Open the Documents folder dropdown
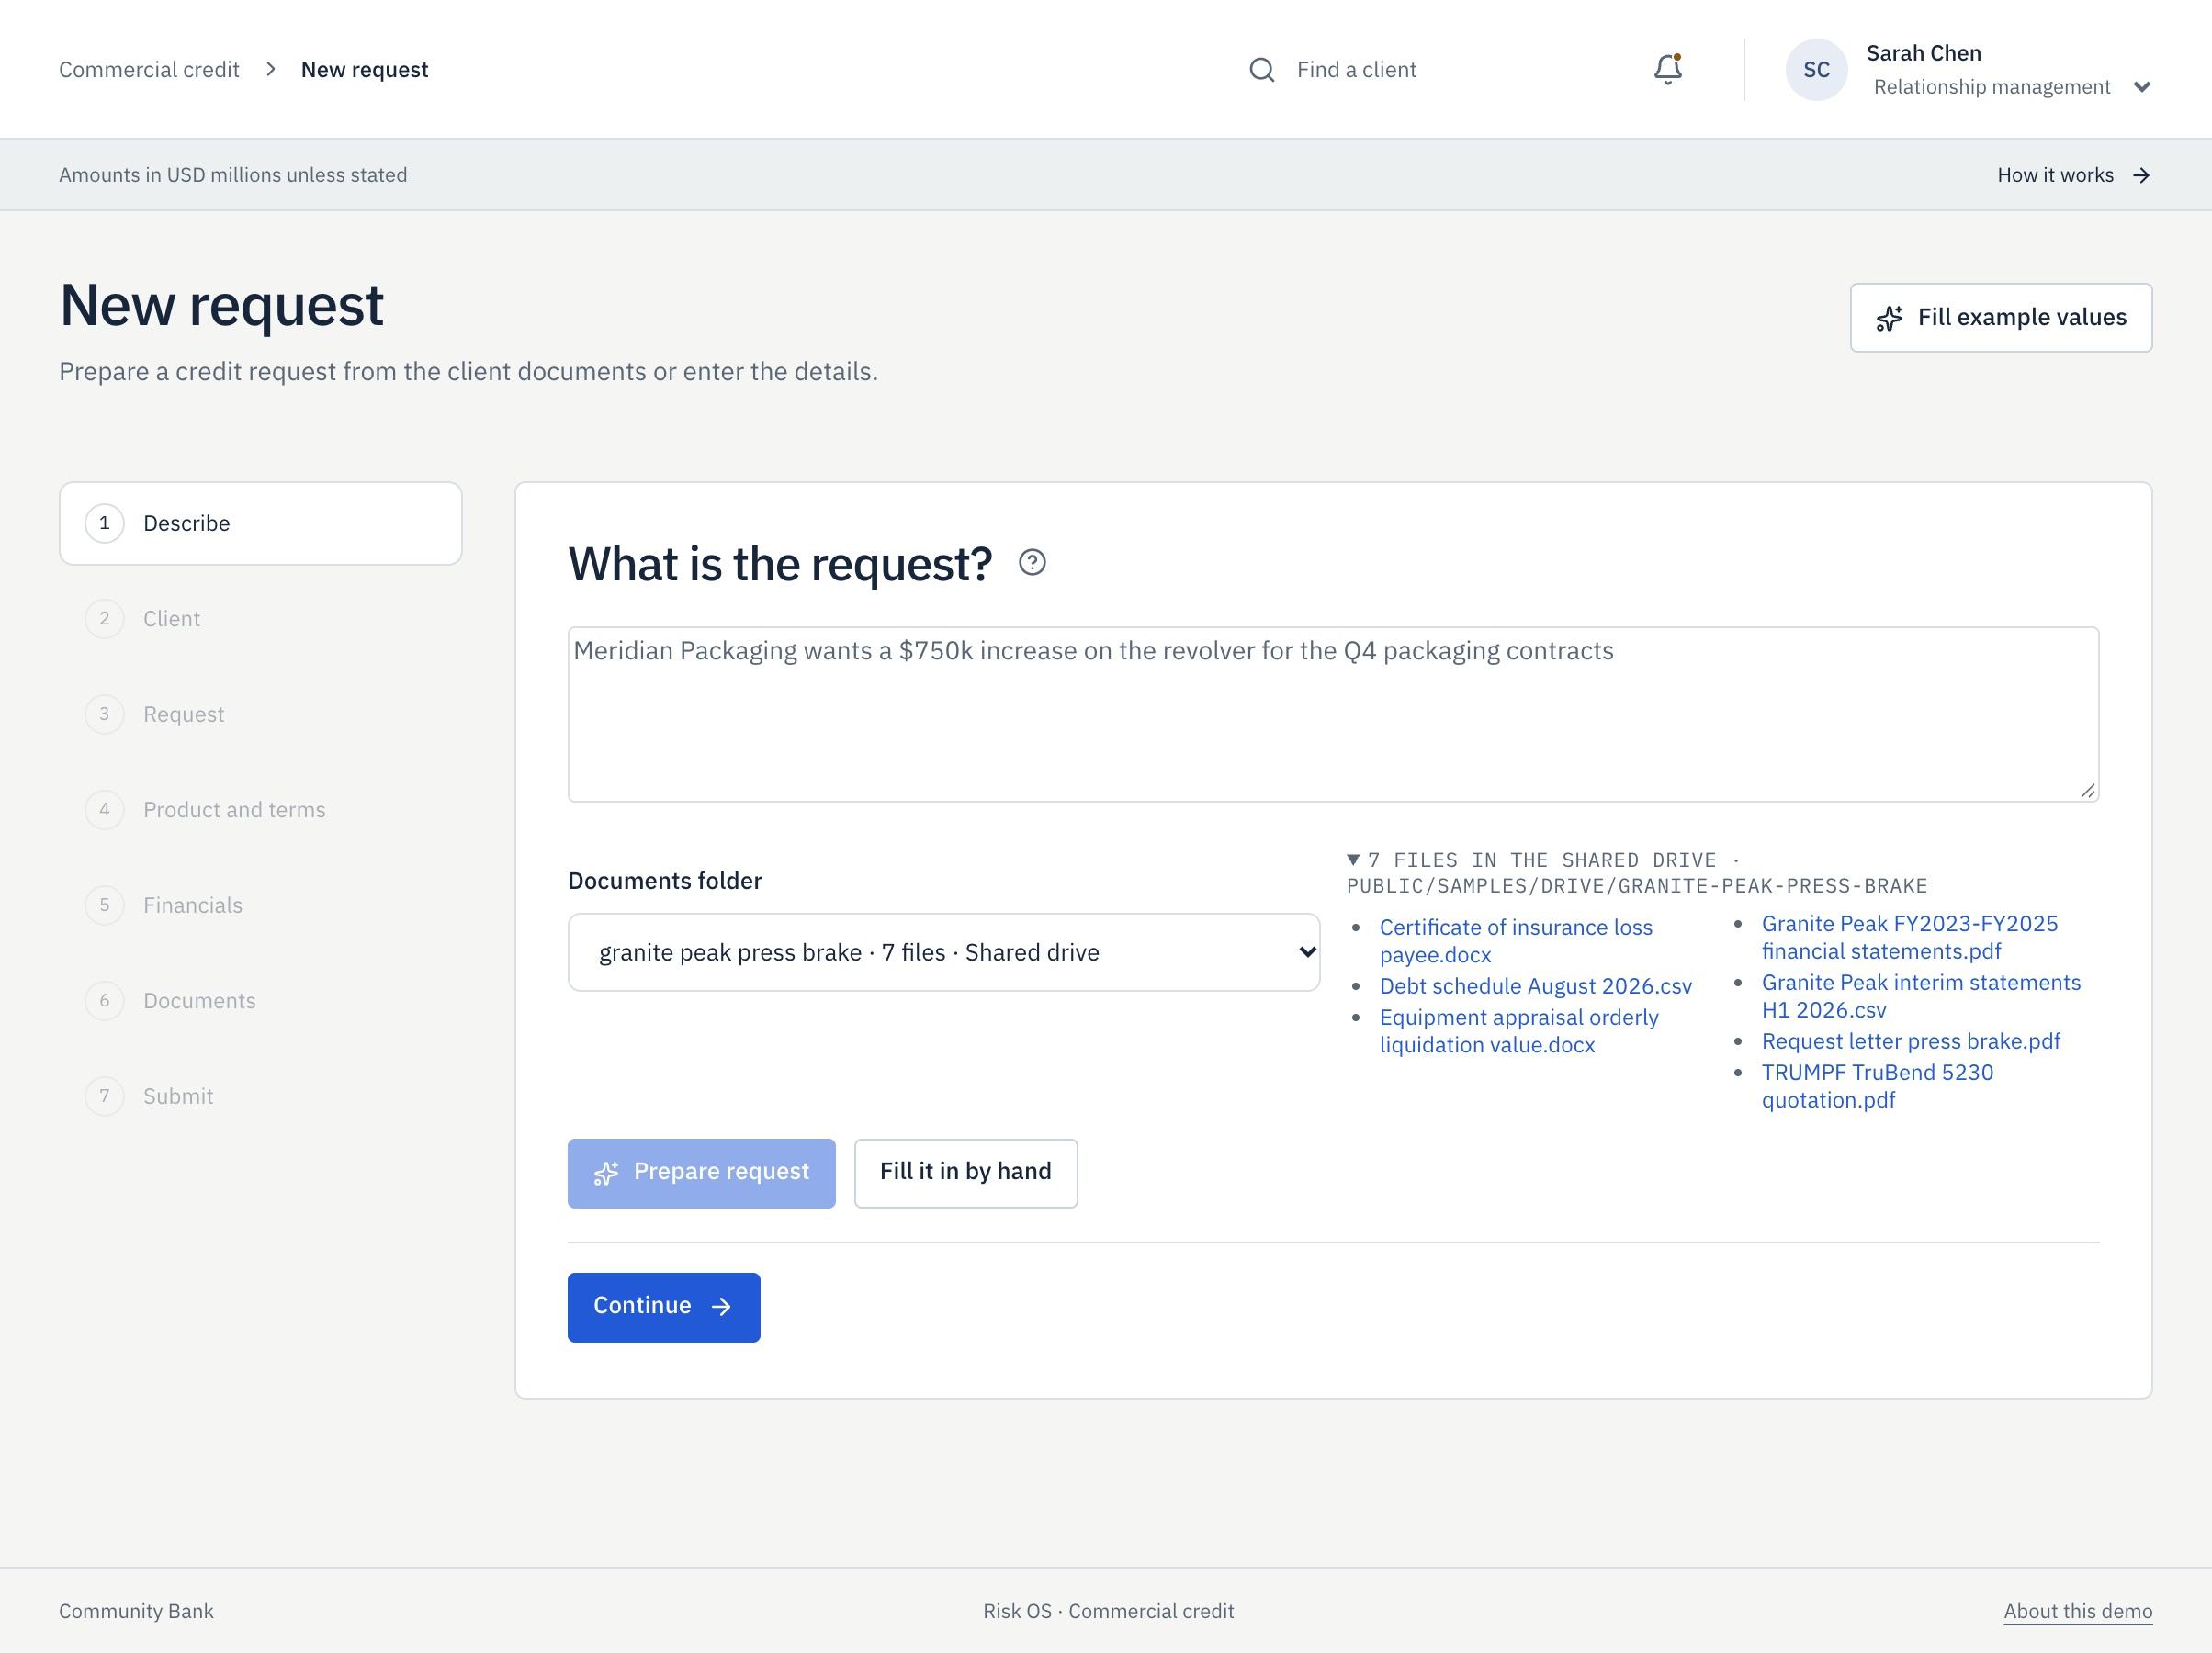This screenshot has width=2212, height=1653. (943, 952)
